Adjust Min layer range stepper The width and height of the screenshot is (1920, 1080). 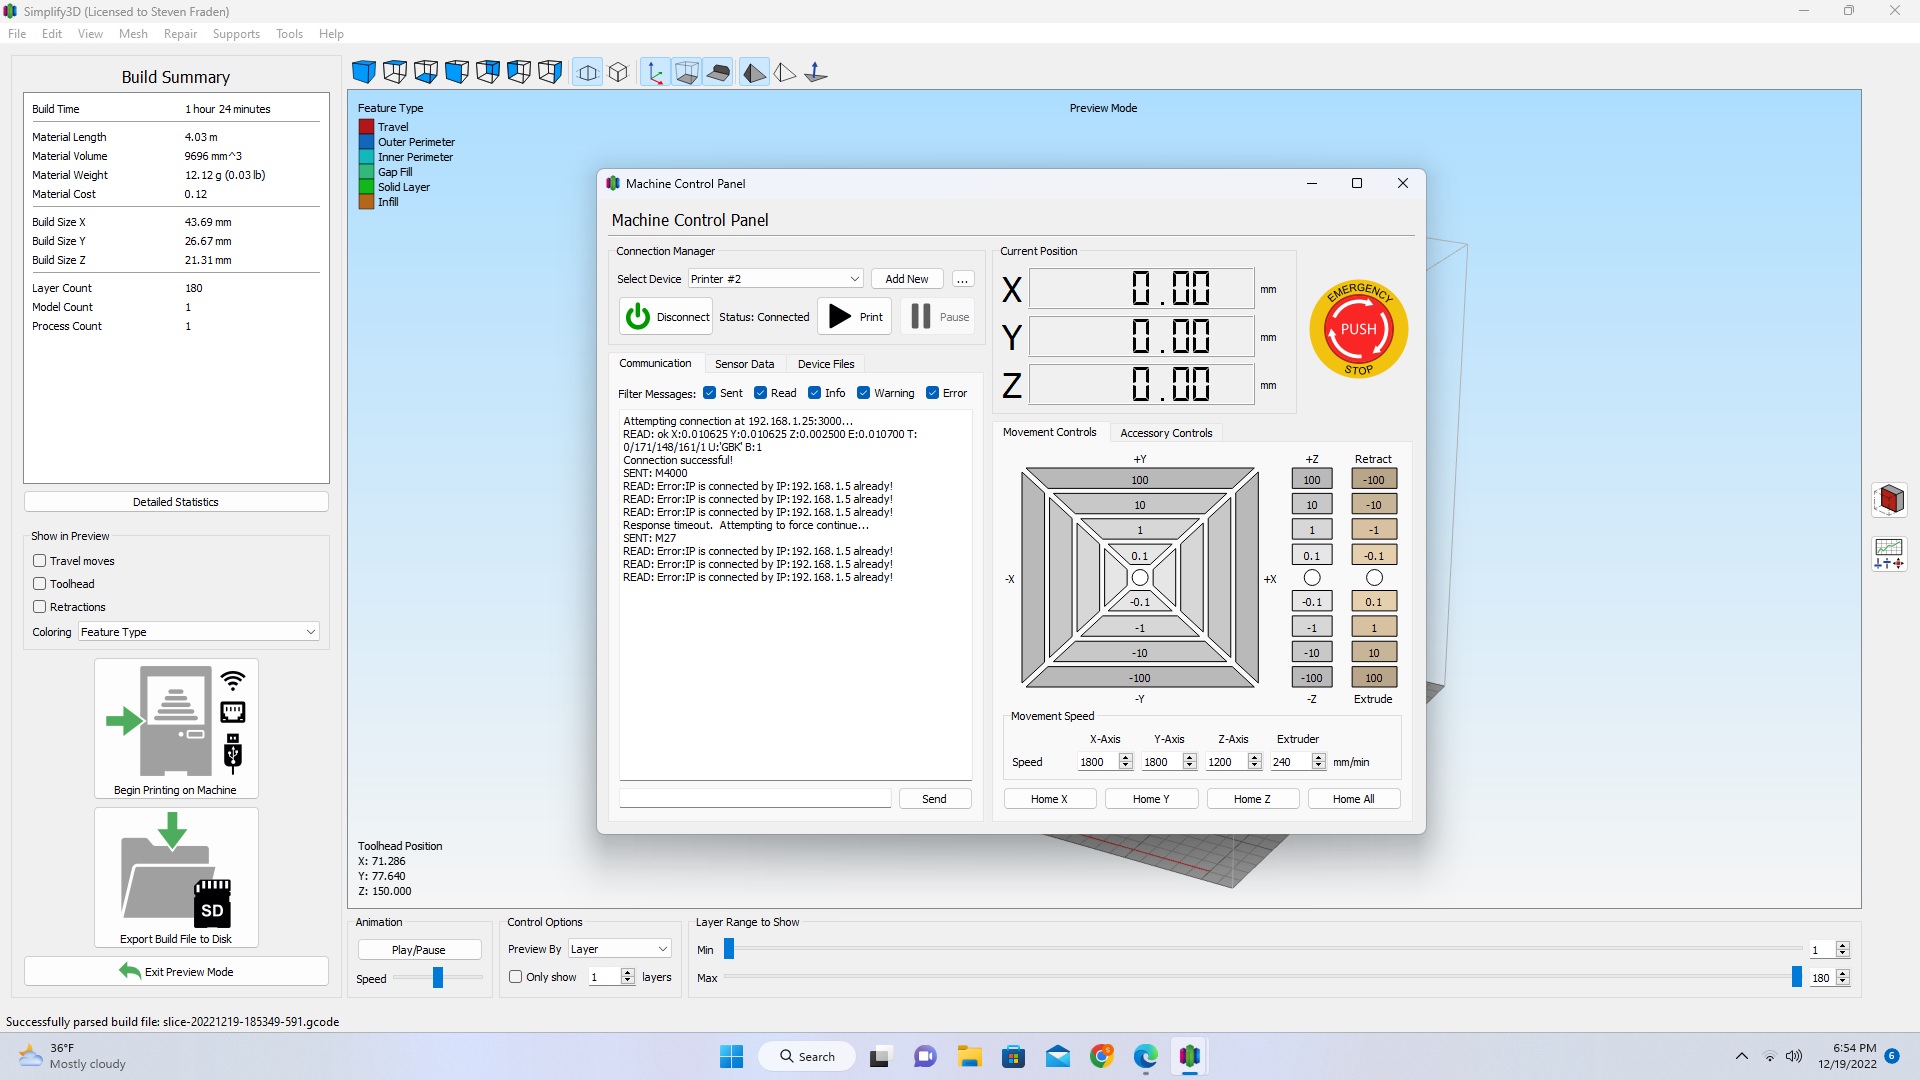tap(1843, 950)
